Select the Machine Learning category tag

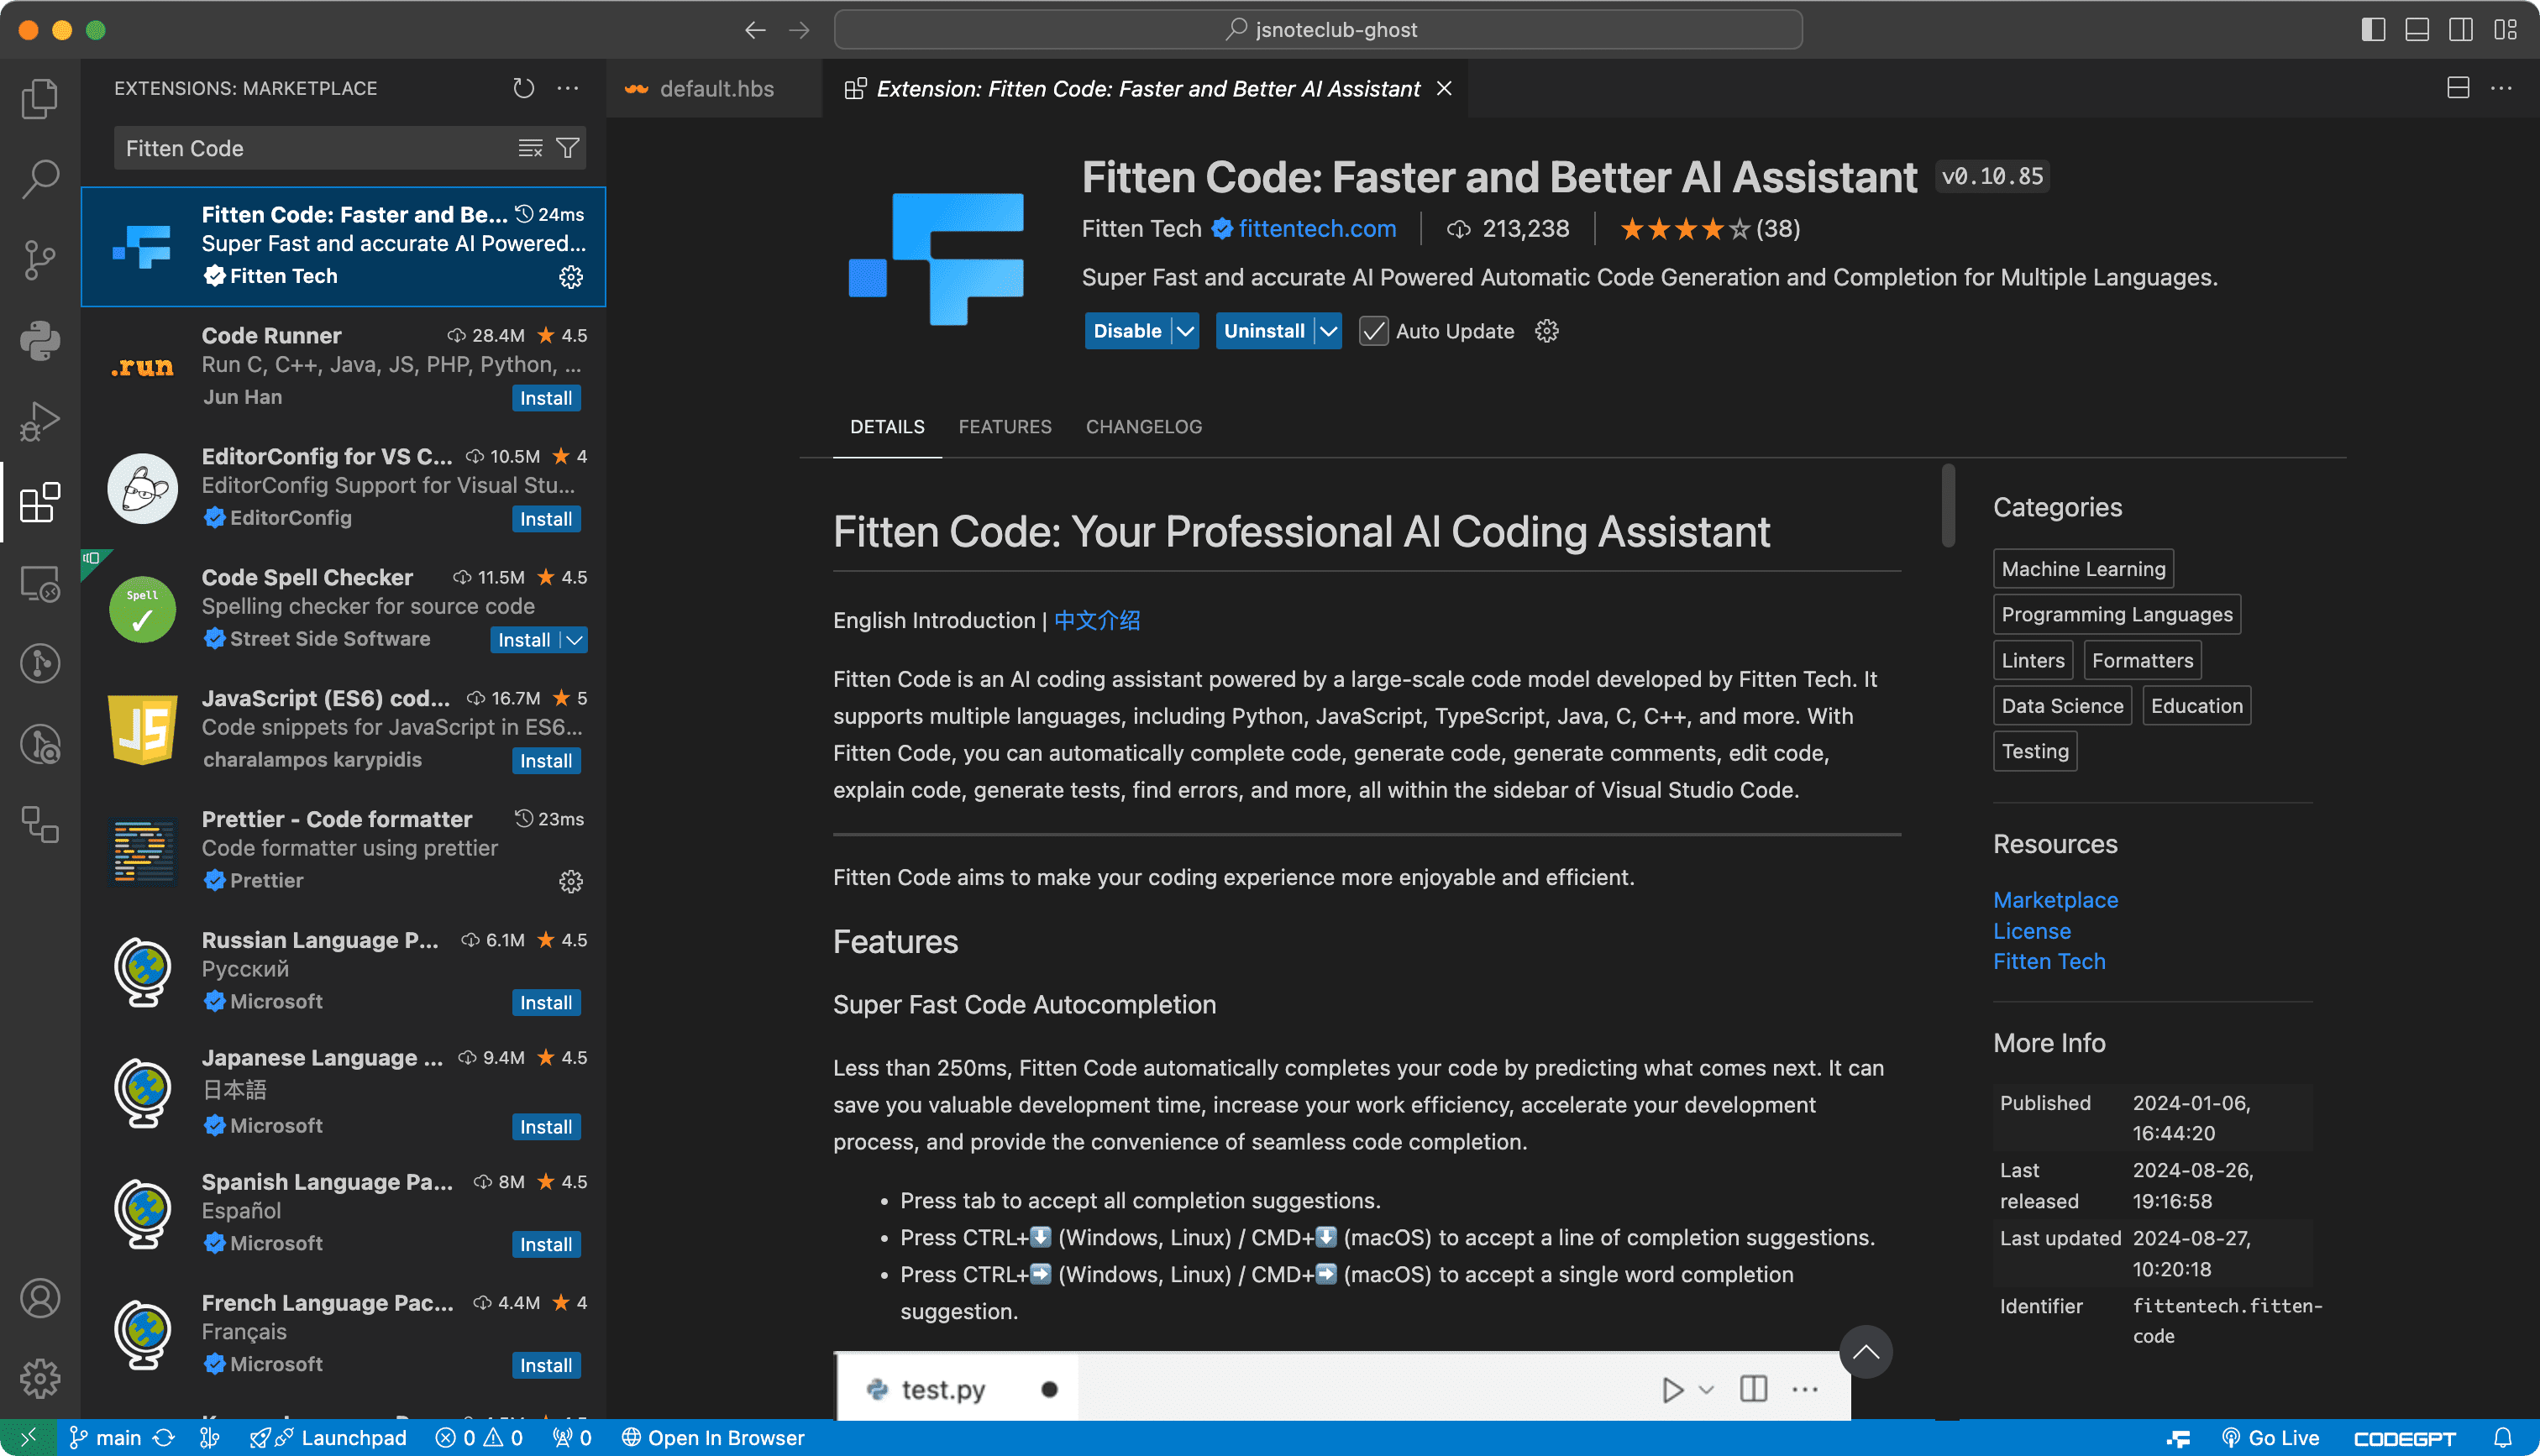(x=2083, y=569)
